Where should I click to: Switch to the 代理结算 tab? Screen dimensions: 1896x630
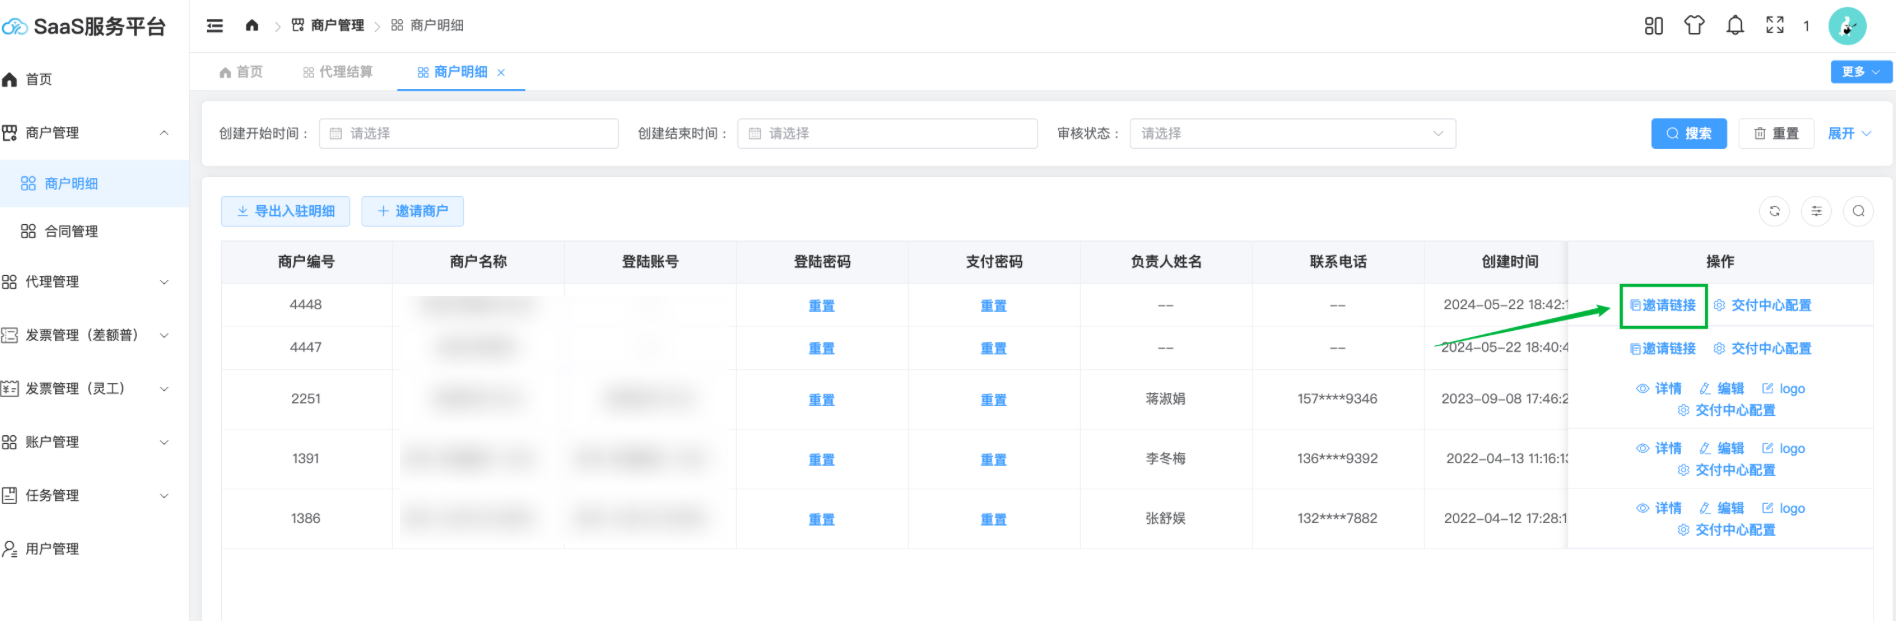338,72
